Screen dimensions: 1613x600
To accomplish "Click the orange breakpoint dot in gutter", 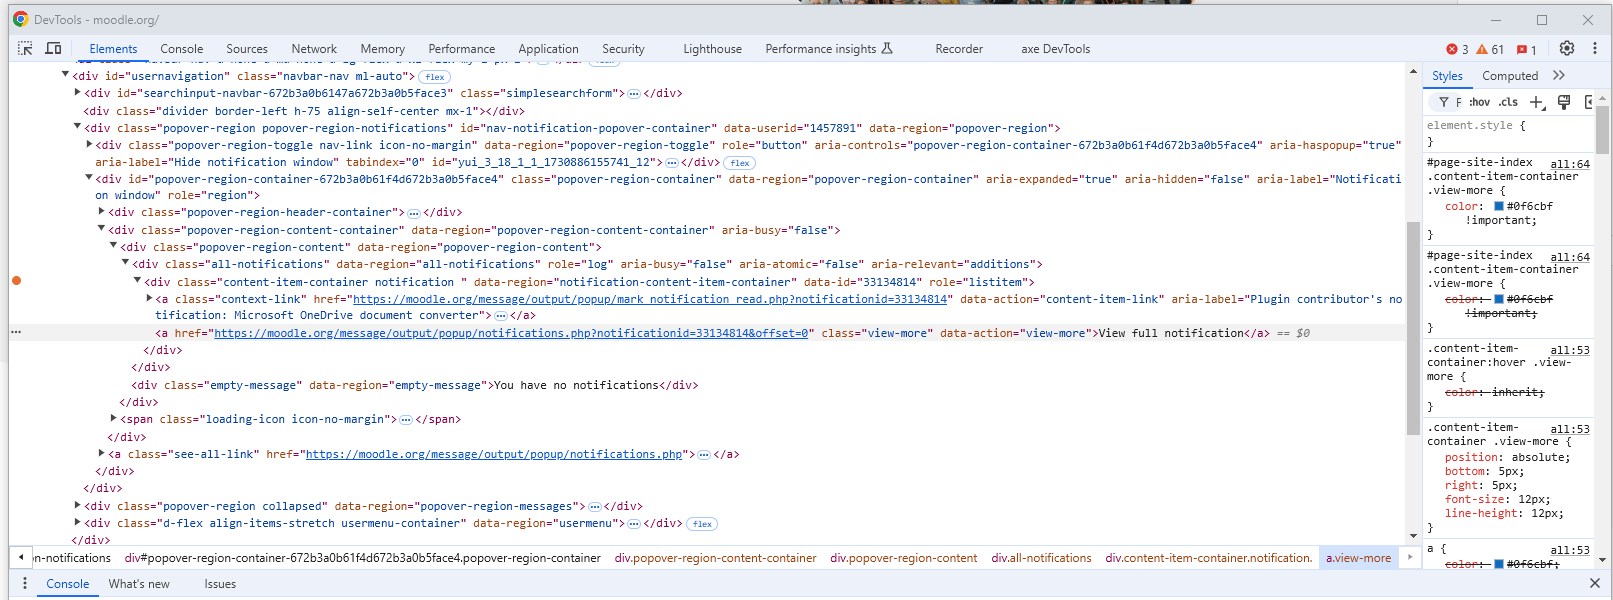I will [x=16, y=281].
